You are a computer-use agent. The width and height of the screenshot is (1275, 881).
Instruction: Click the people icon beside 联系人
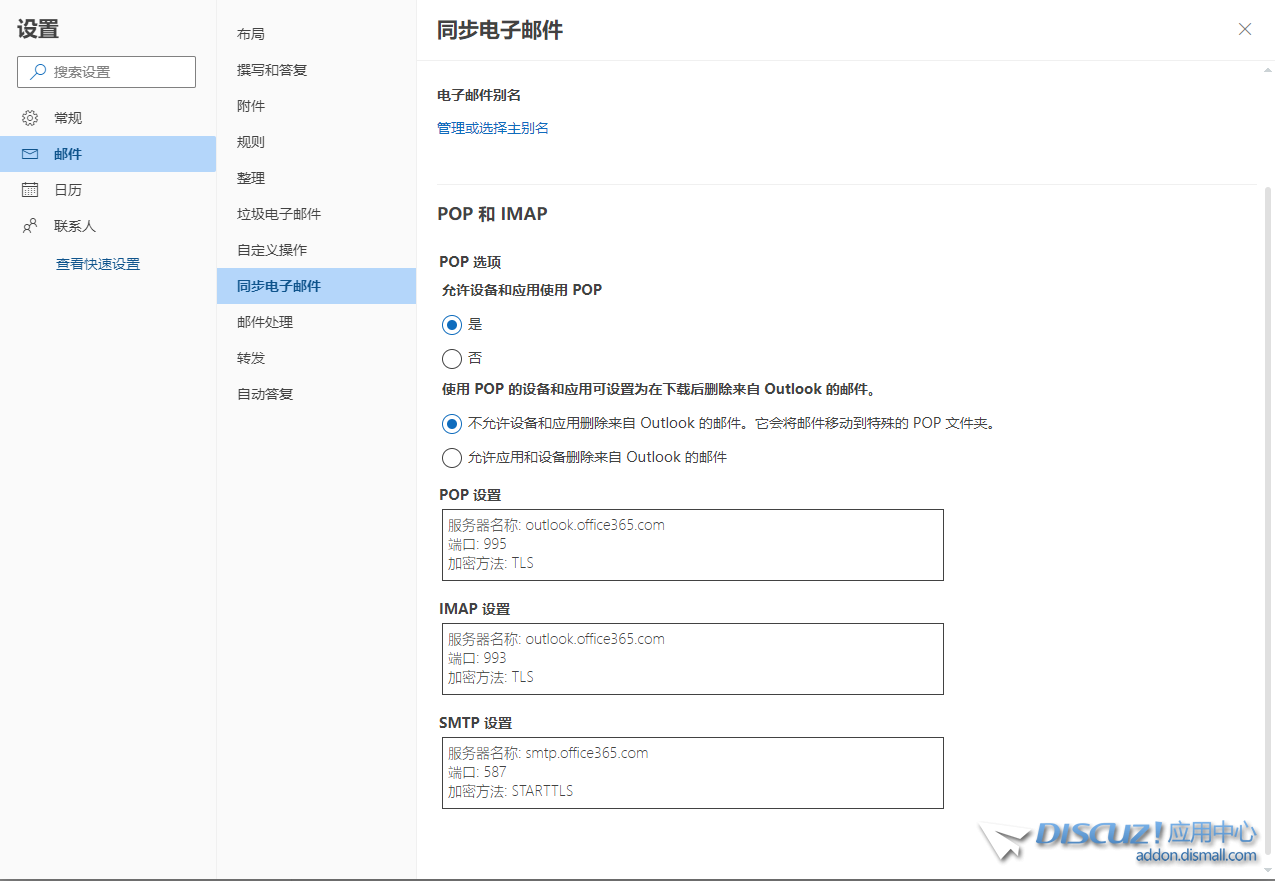coord(30,226)
